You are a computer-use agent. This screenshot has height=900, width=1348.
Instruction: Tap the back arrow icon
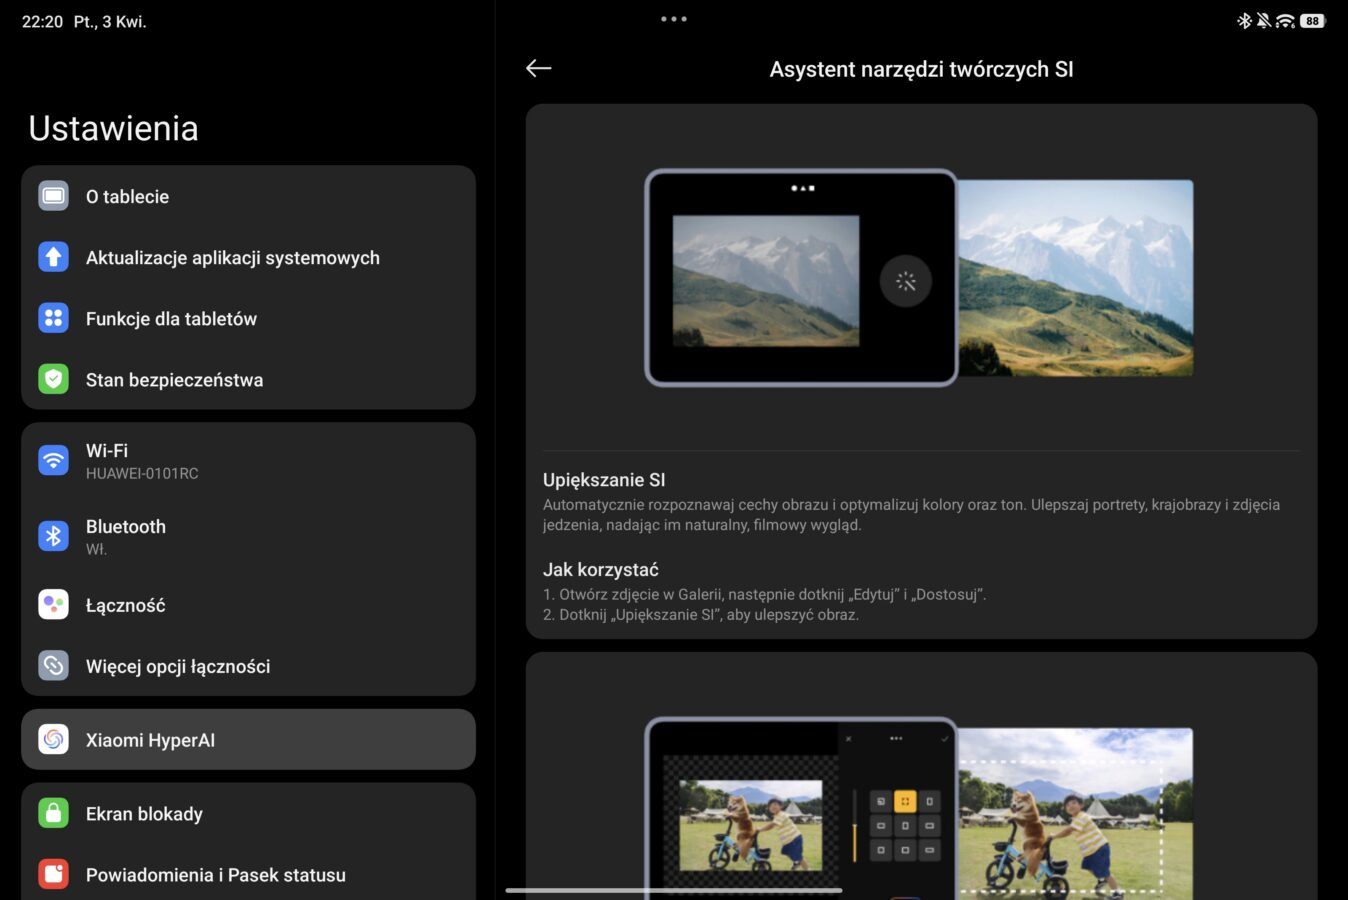(x=538, y=68)
